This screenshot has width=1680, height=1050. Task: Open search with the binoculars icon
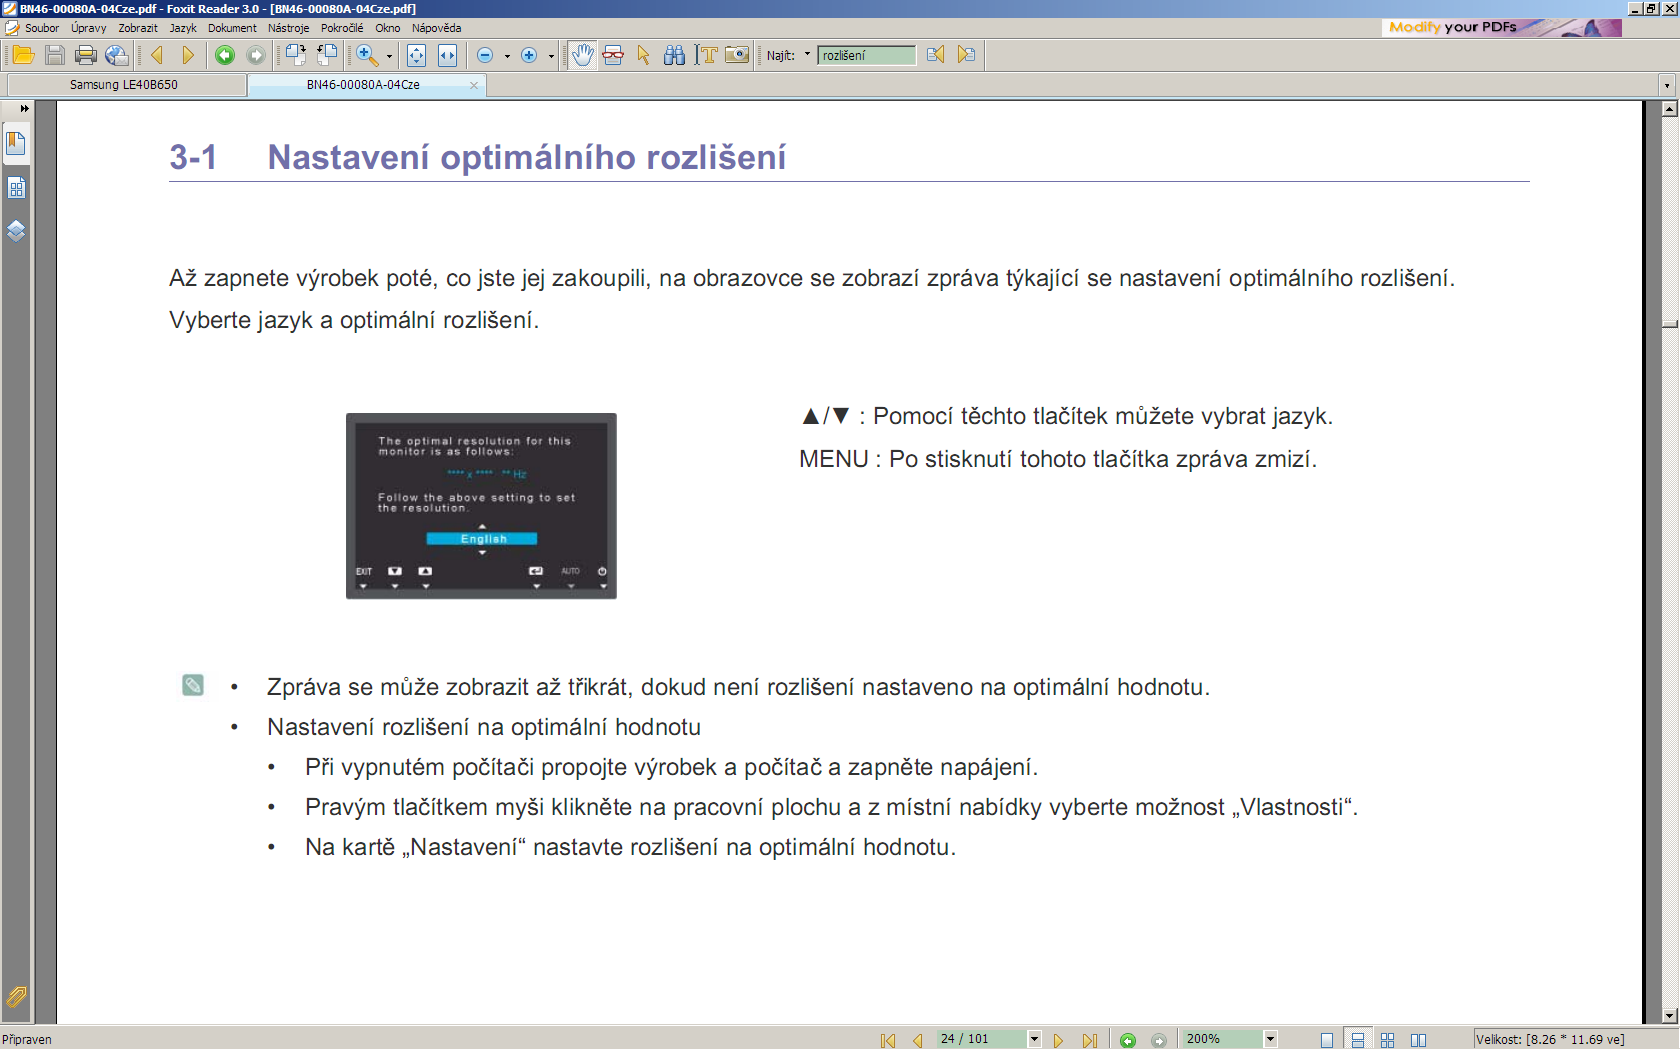(675, 55)
